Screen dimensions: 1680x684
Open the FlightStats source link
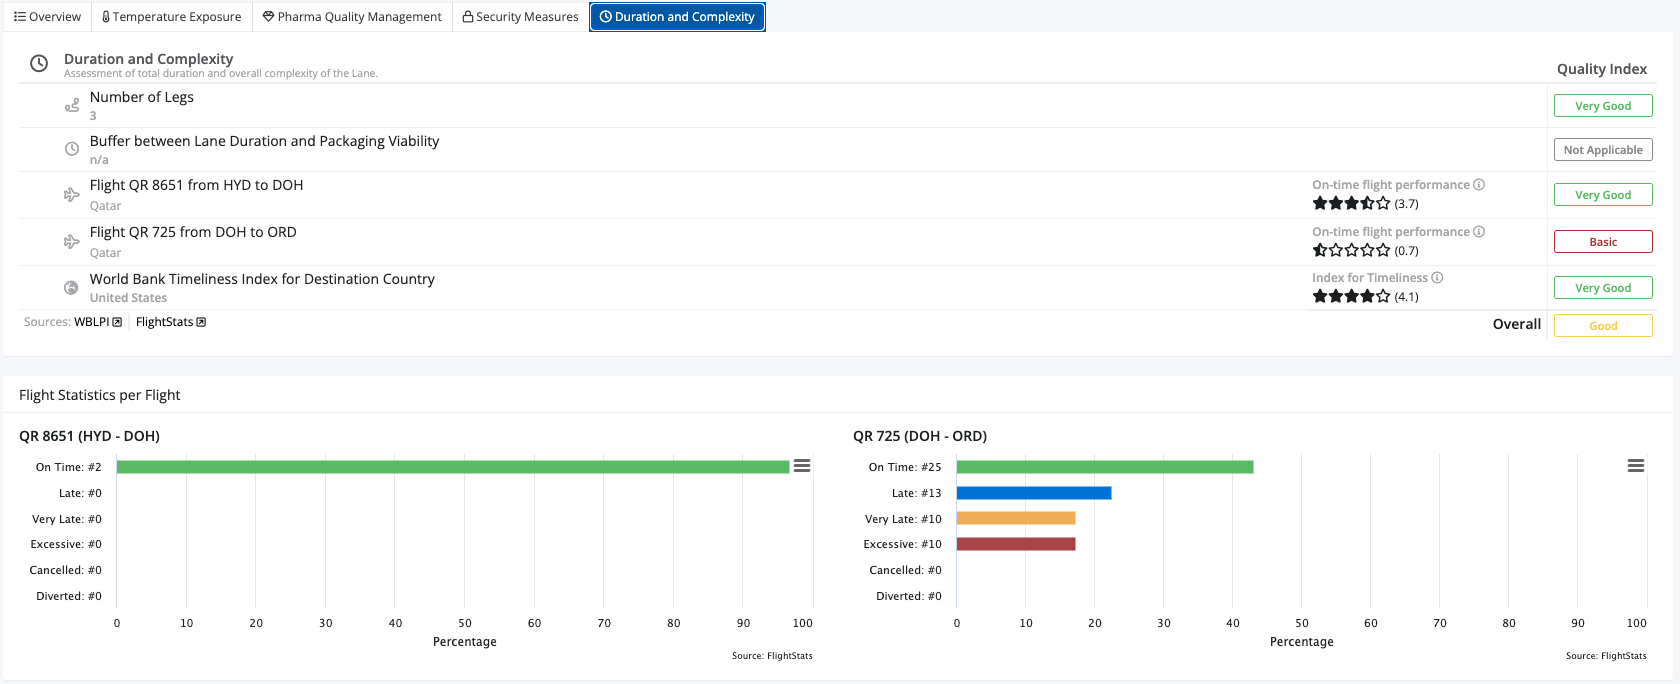(x=170, y=322)
